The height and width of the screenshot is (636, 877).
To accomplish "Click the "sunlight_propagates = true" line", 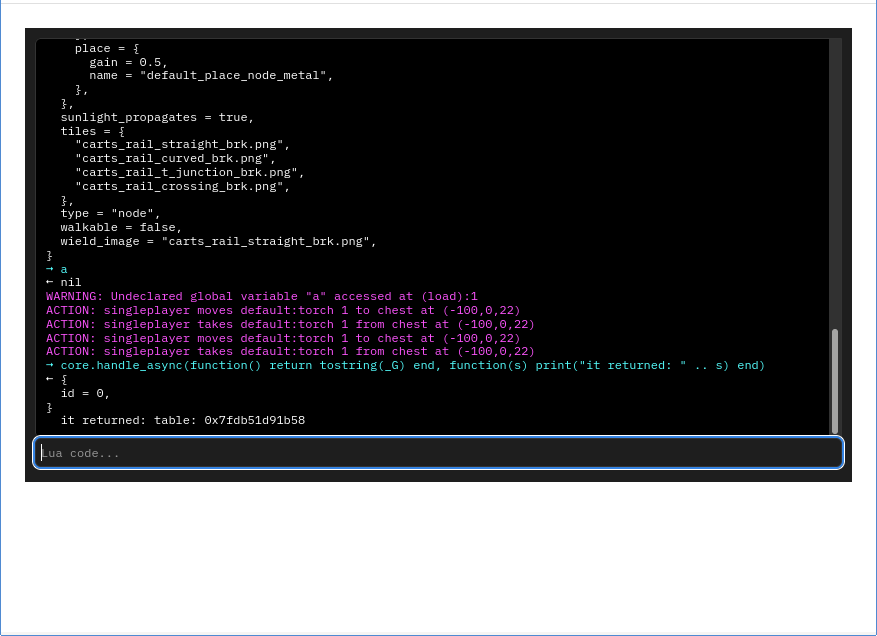I will coord(157,117).
